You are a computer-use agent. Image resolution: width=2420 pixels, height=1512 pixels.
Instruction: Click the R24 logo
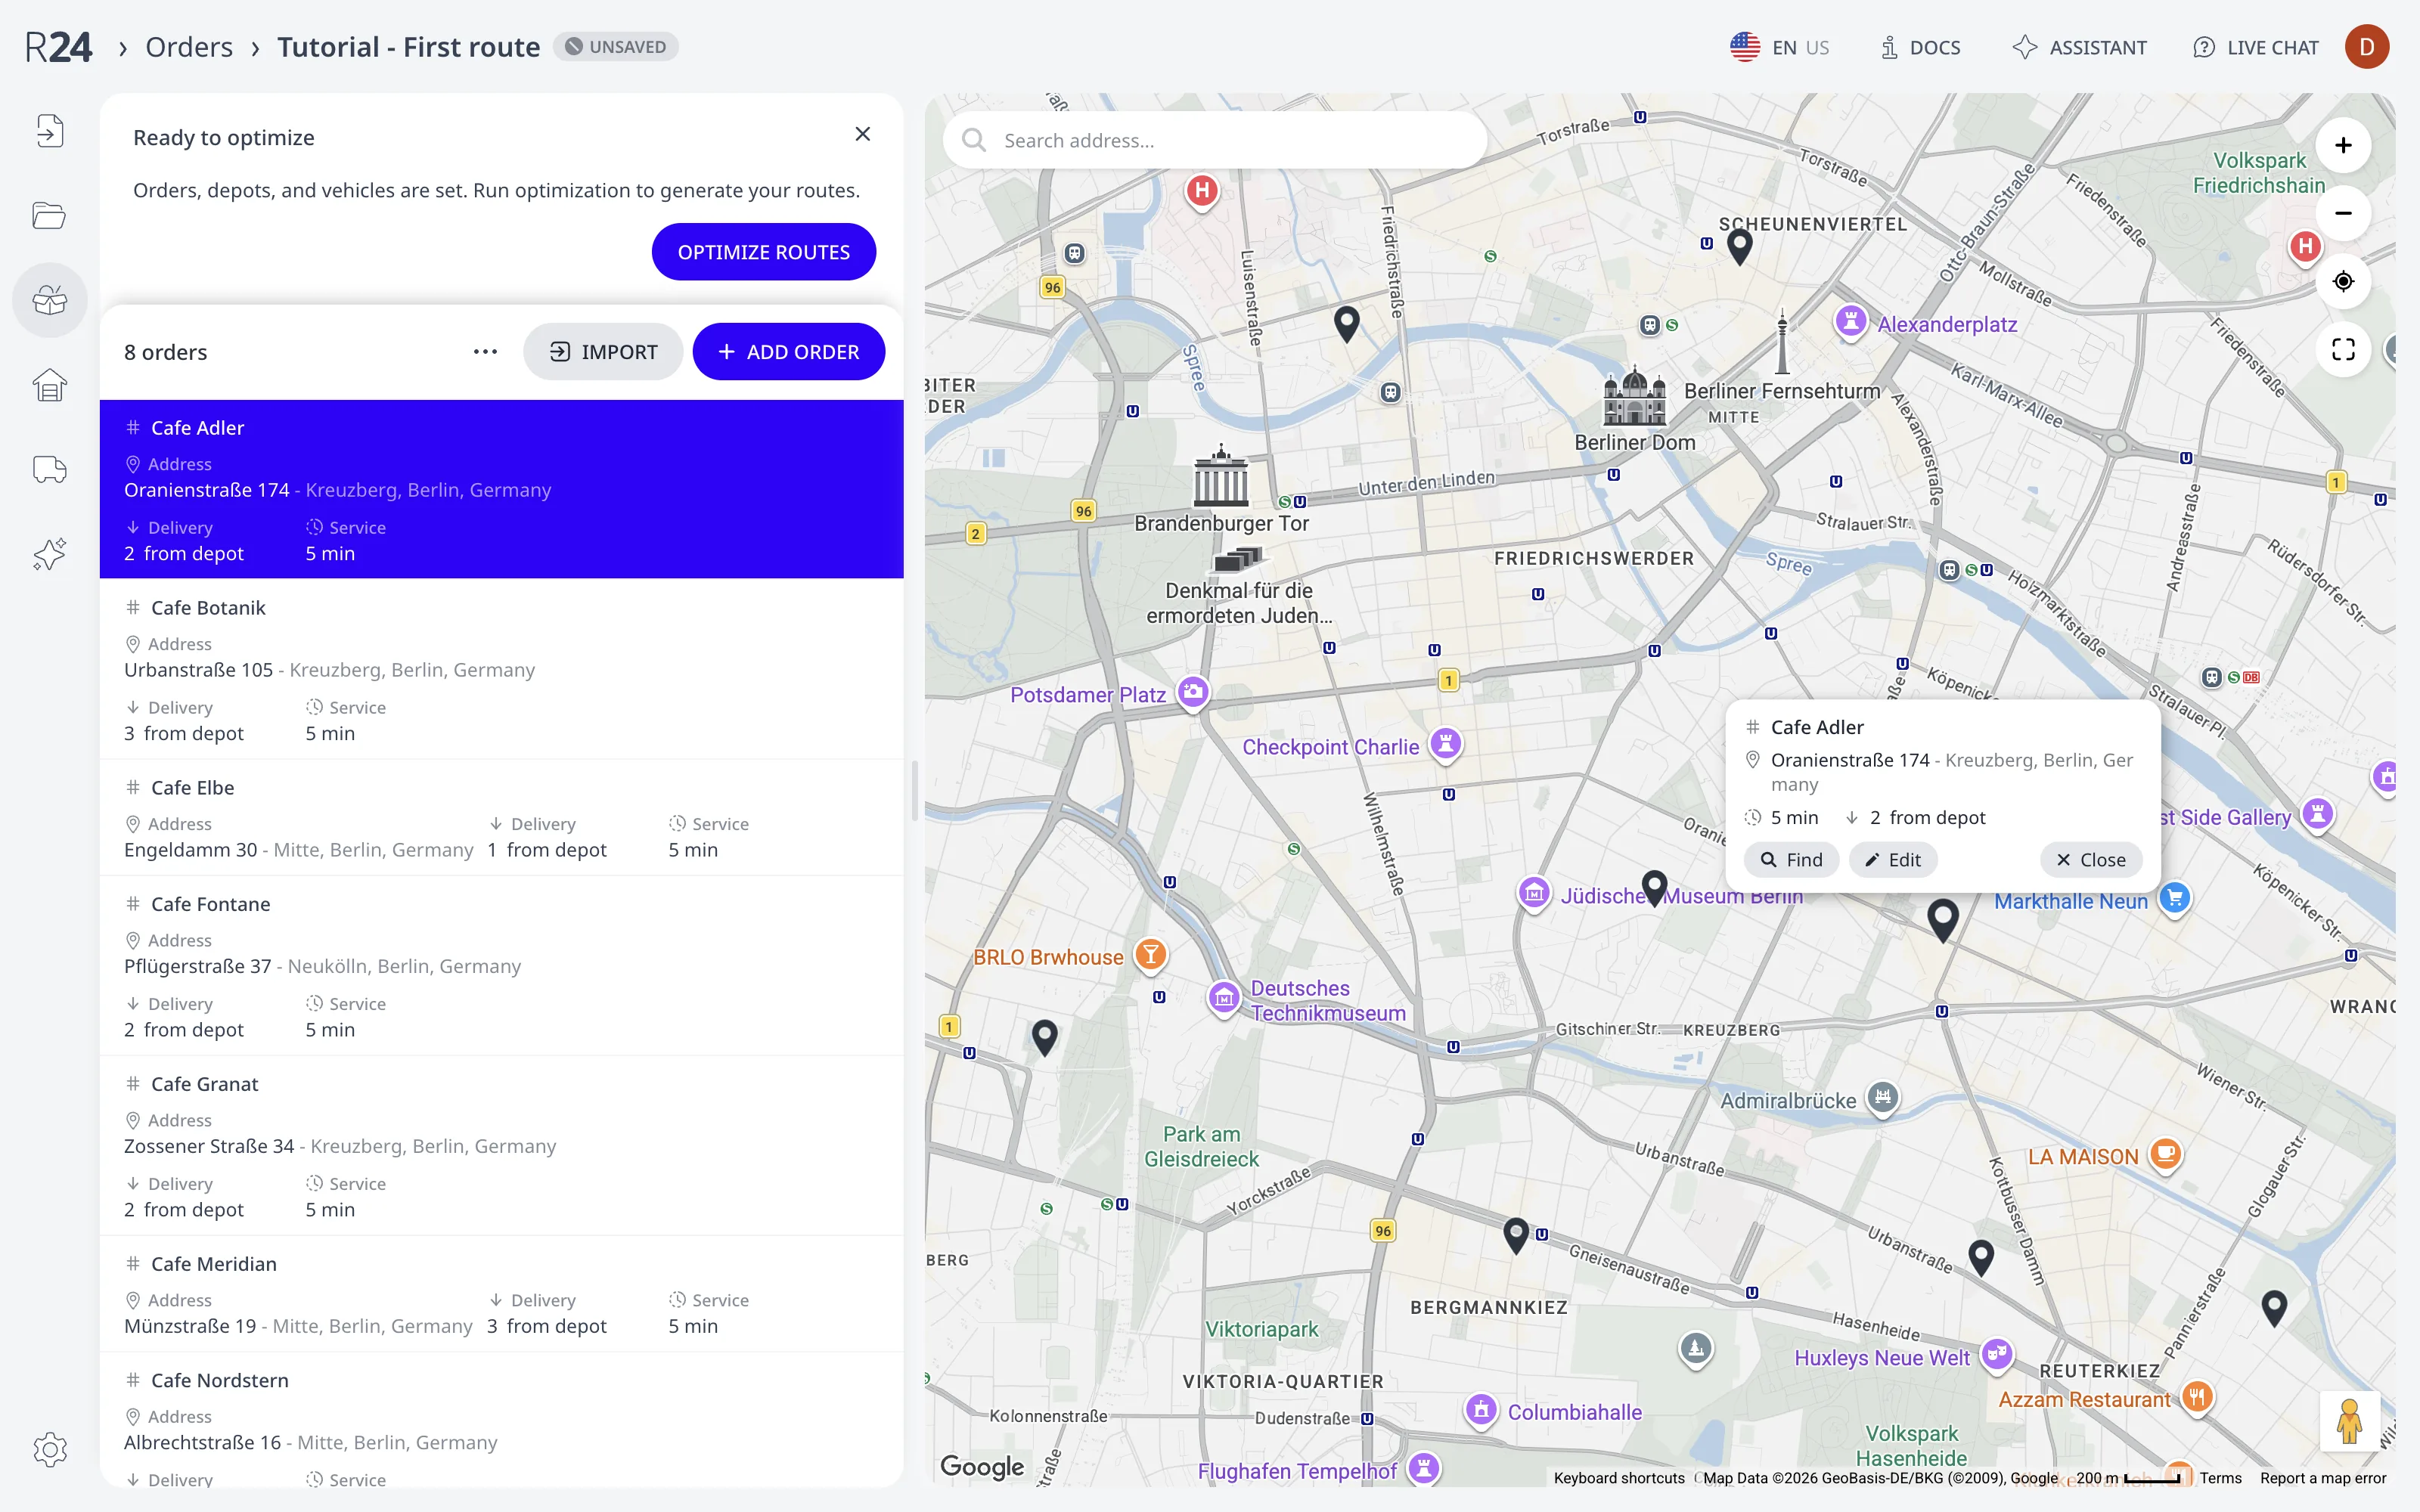pos(58,47)
